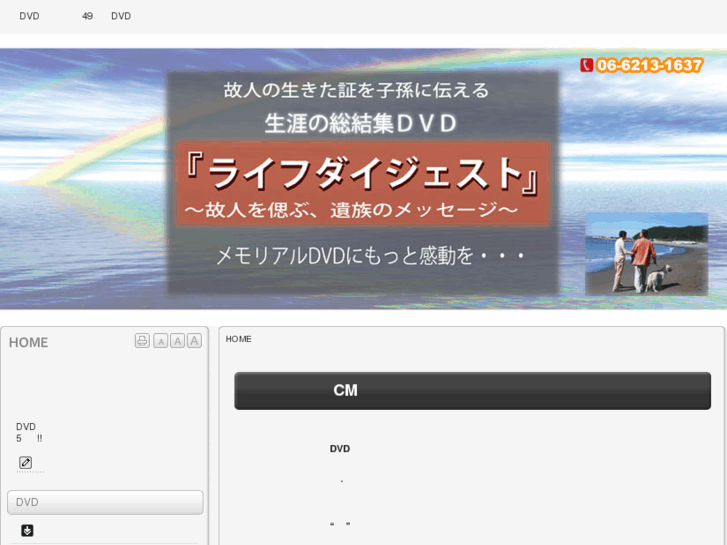Click the メモリアルDVDにもっと感動を banner text
This screenshot has height=545, width=727.
point(370,256)
